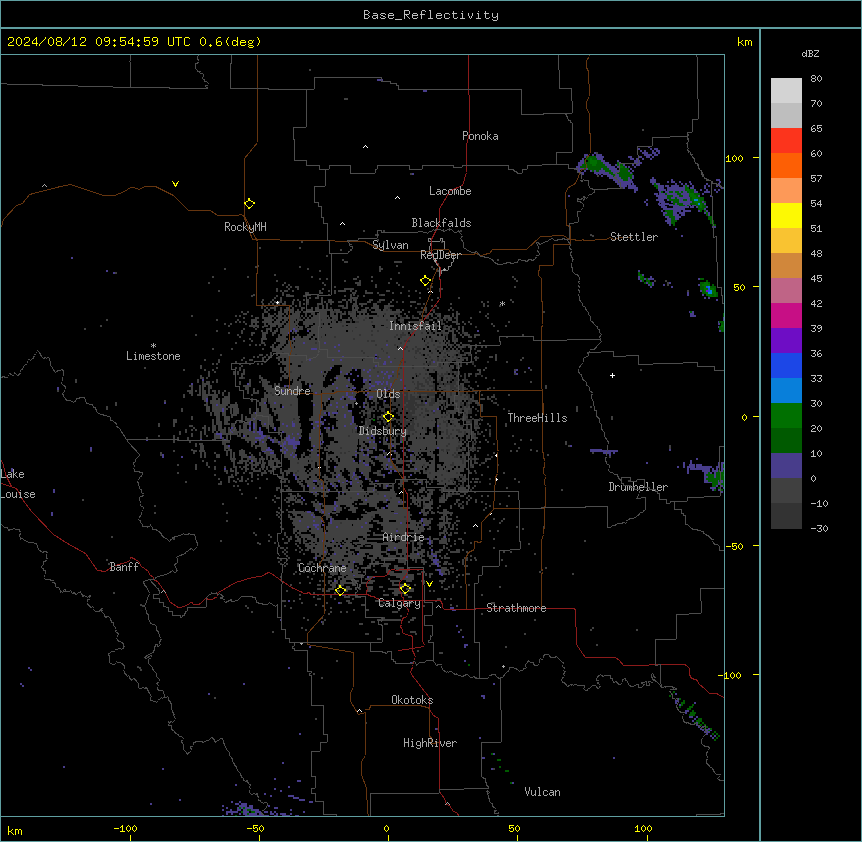Image resolution: width=862 pixels, height=842 pixels.
Task: Click the HighRiver label
Action: coord(430,743)
